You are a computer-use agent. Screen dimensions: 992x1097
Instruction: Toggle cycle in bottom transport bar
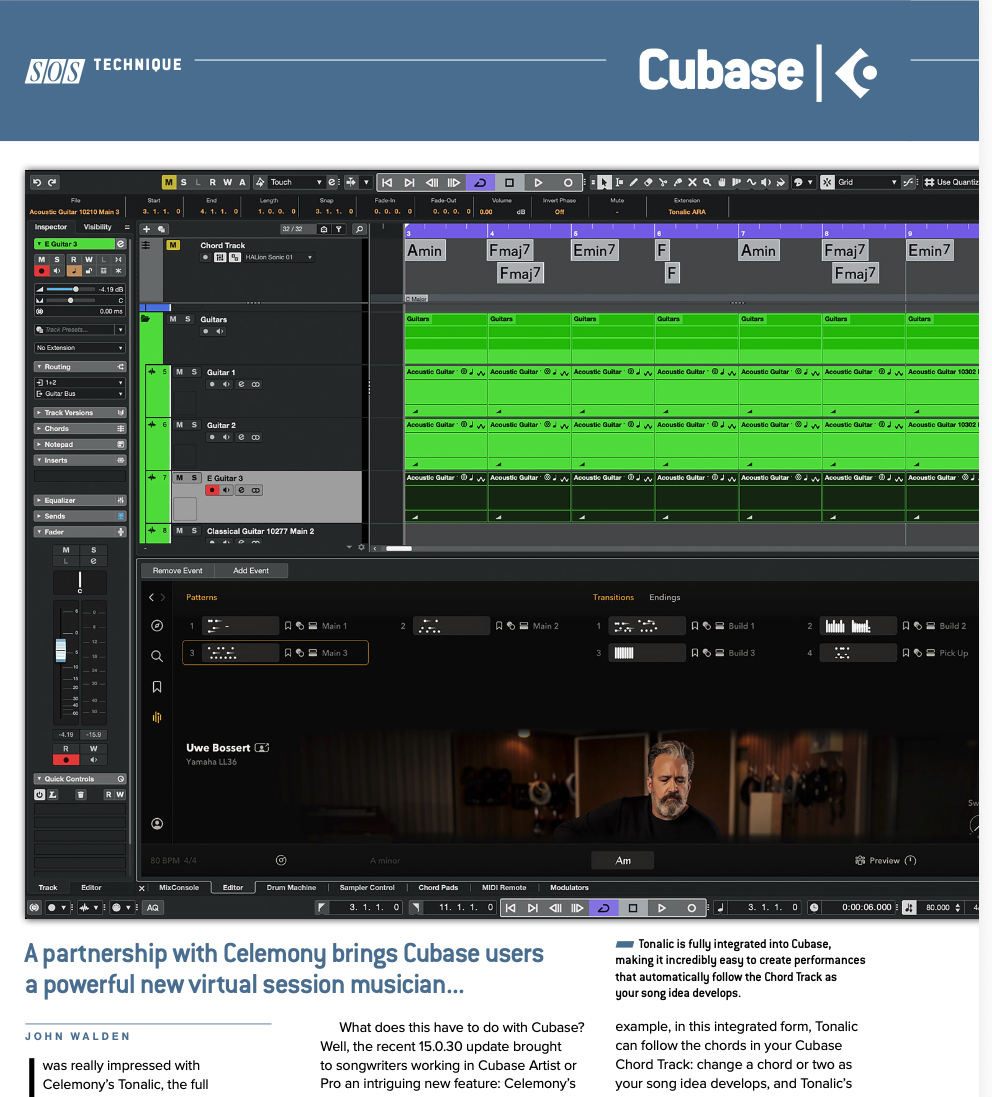(603, 908)
